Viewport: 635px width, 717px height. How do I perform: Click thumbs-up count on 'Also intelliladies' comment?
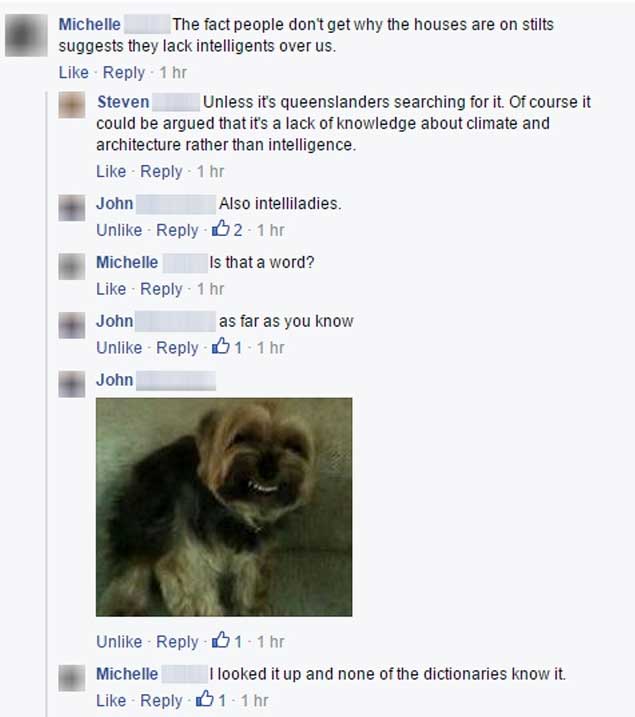pyautogui.click(x=238, y=230)
